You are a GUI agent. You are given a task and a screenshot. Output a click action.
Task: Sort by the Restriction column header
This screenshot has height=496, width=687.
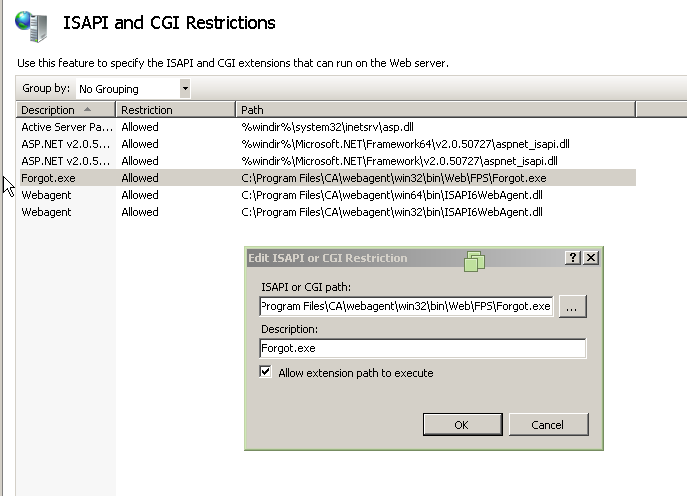click(x=175, y=110)
